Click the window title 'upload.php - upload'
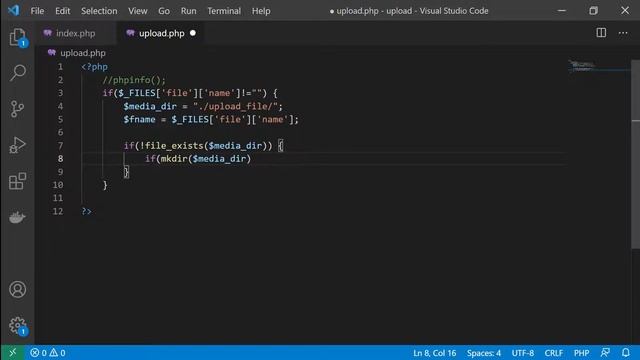This screenshot has height=360, width=640. (x=374, y=11)
